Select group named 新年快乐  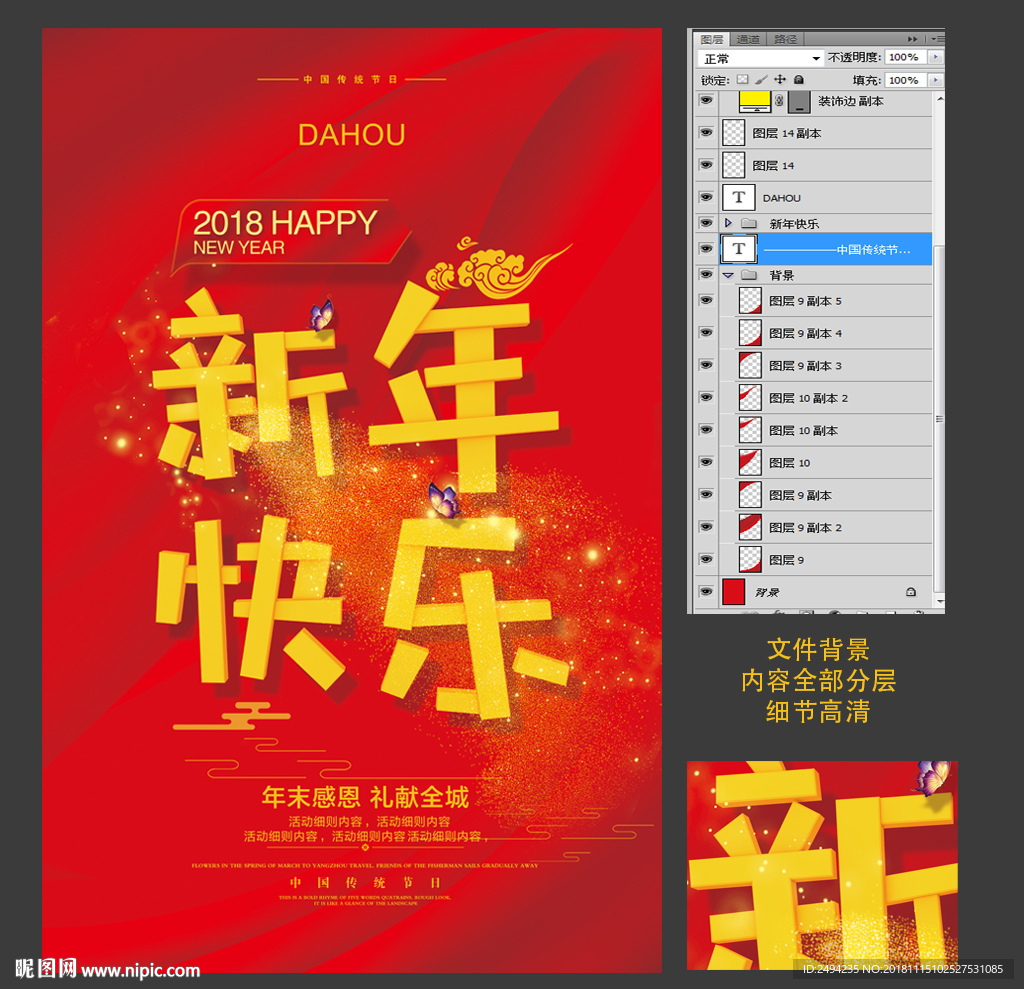tap(793, 223)
